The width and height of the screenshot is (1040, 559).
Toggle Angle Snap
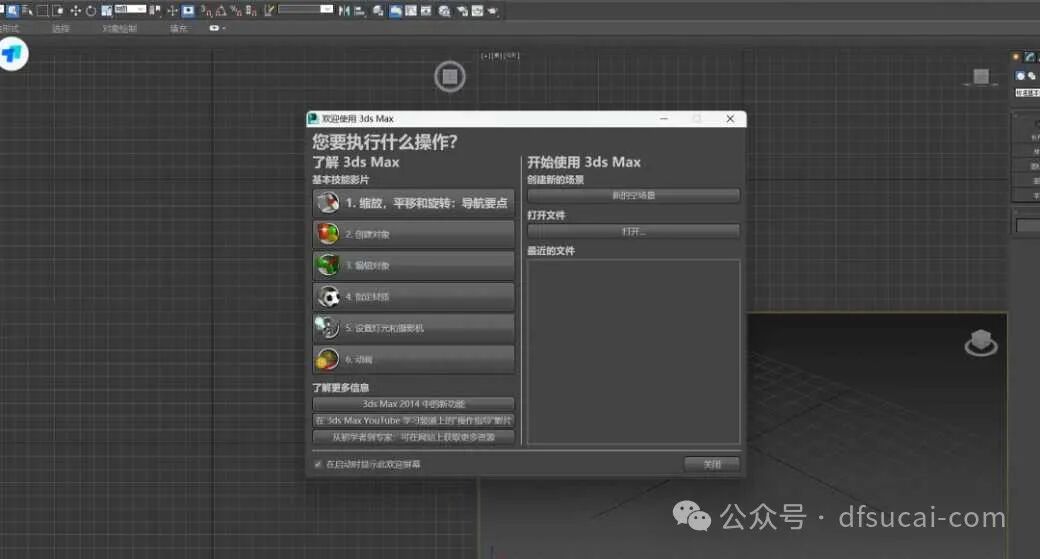tap(221, 11)
